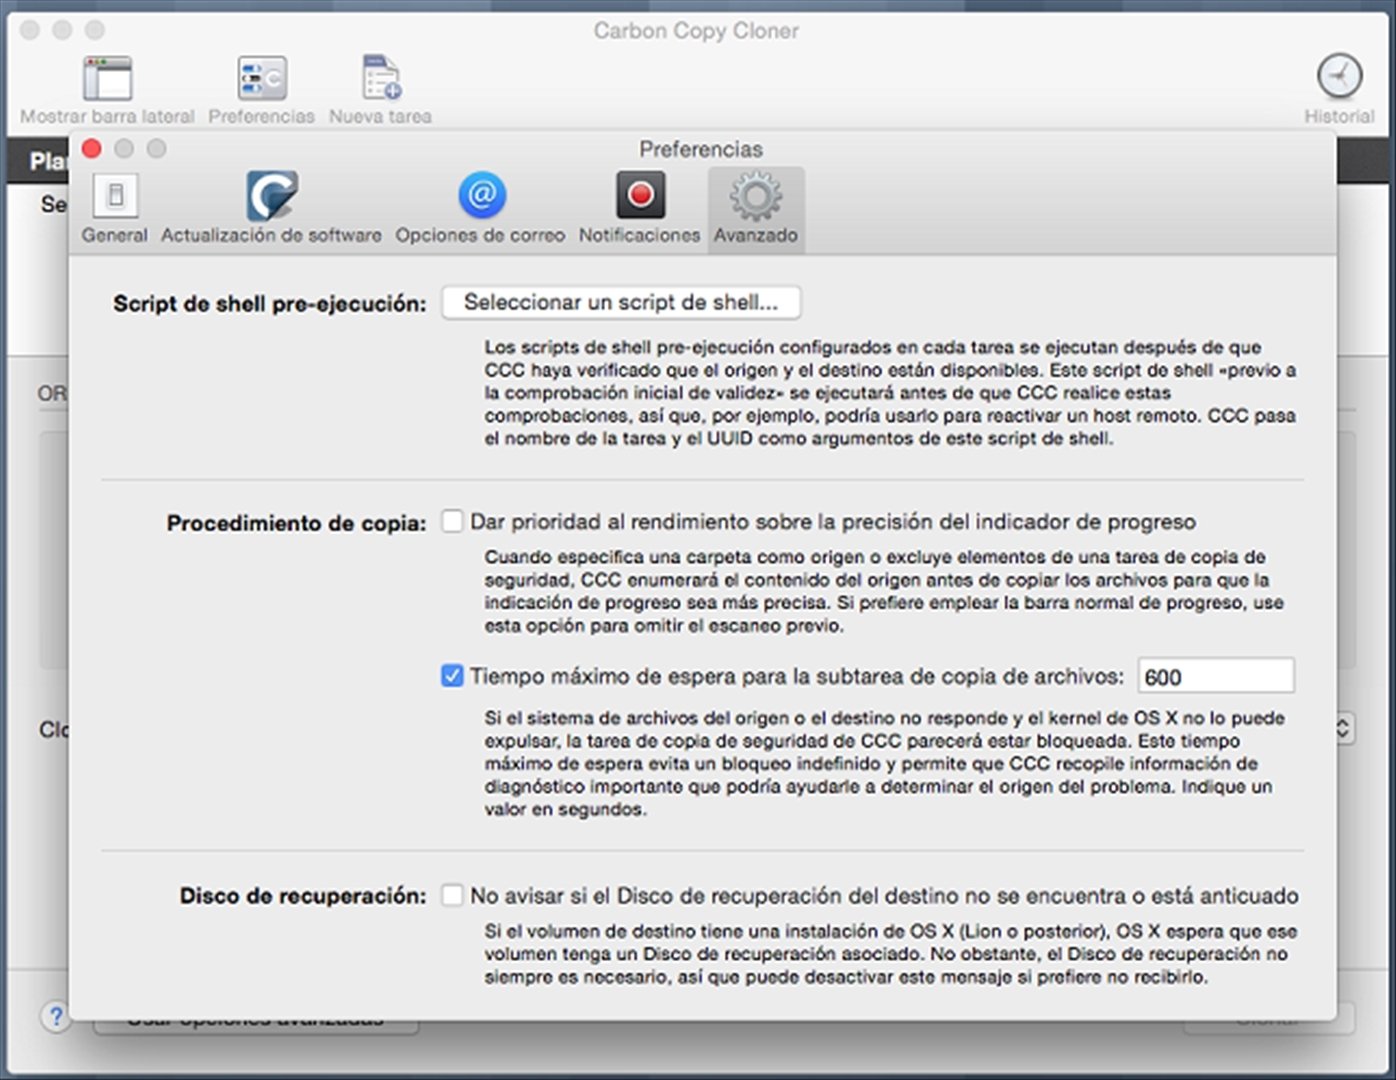Enable Dar prioridad al rendimiento checkbox
1396x1080 pixels.
[453, 521]
